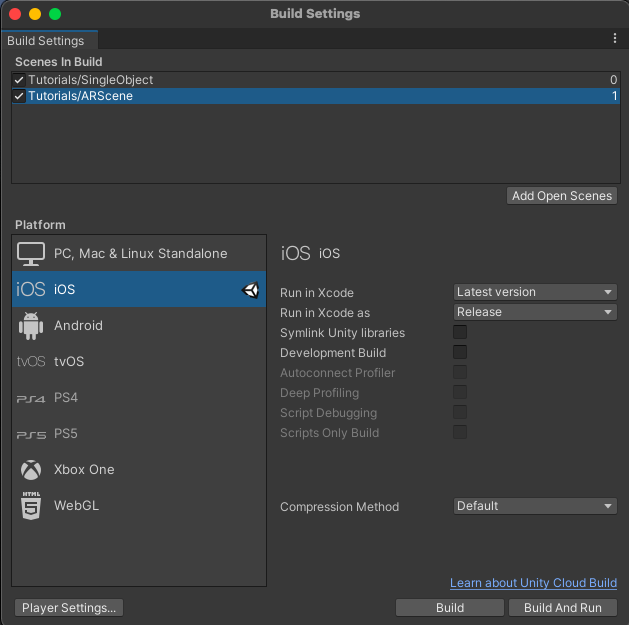The image size is (629, 625).
Task: Click the PC, Mac & Linux Standalone monitor icon
Action: coord(31,254)
